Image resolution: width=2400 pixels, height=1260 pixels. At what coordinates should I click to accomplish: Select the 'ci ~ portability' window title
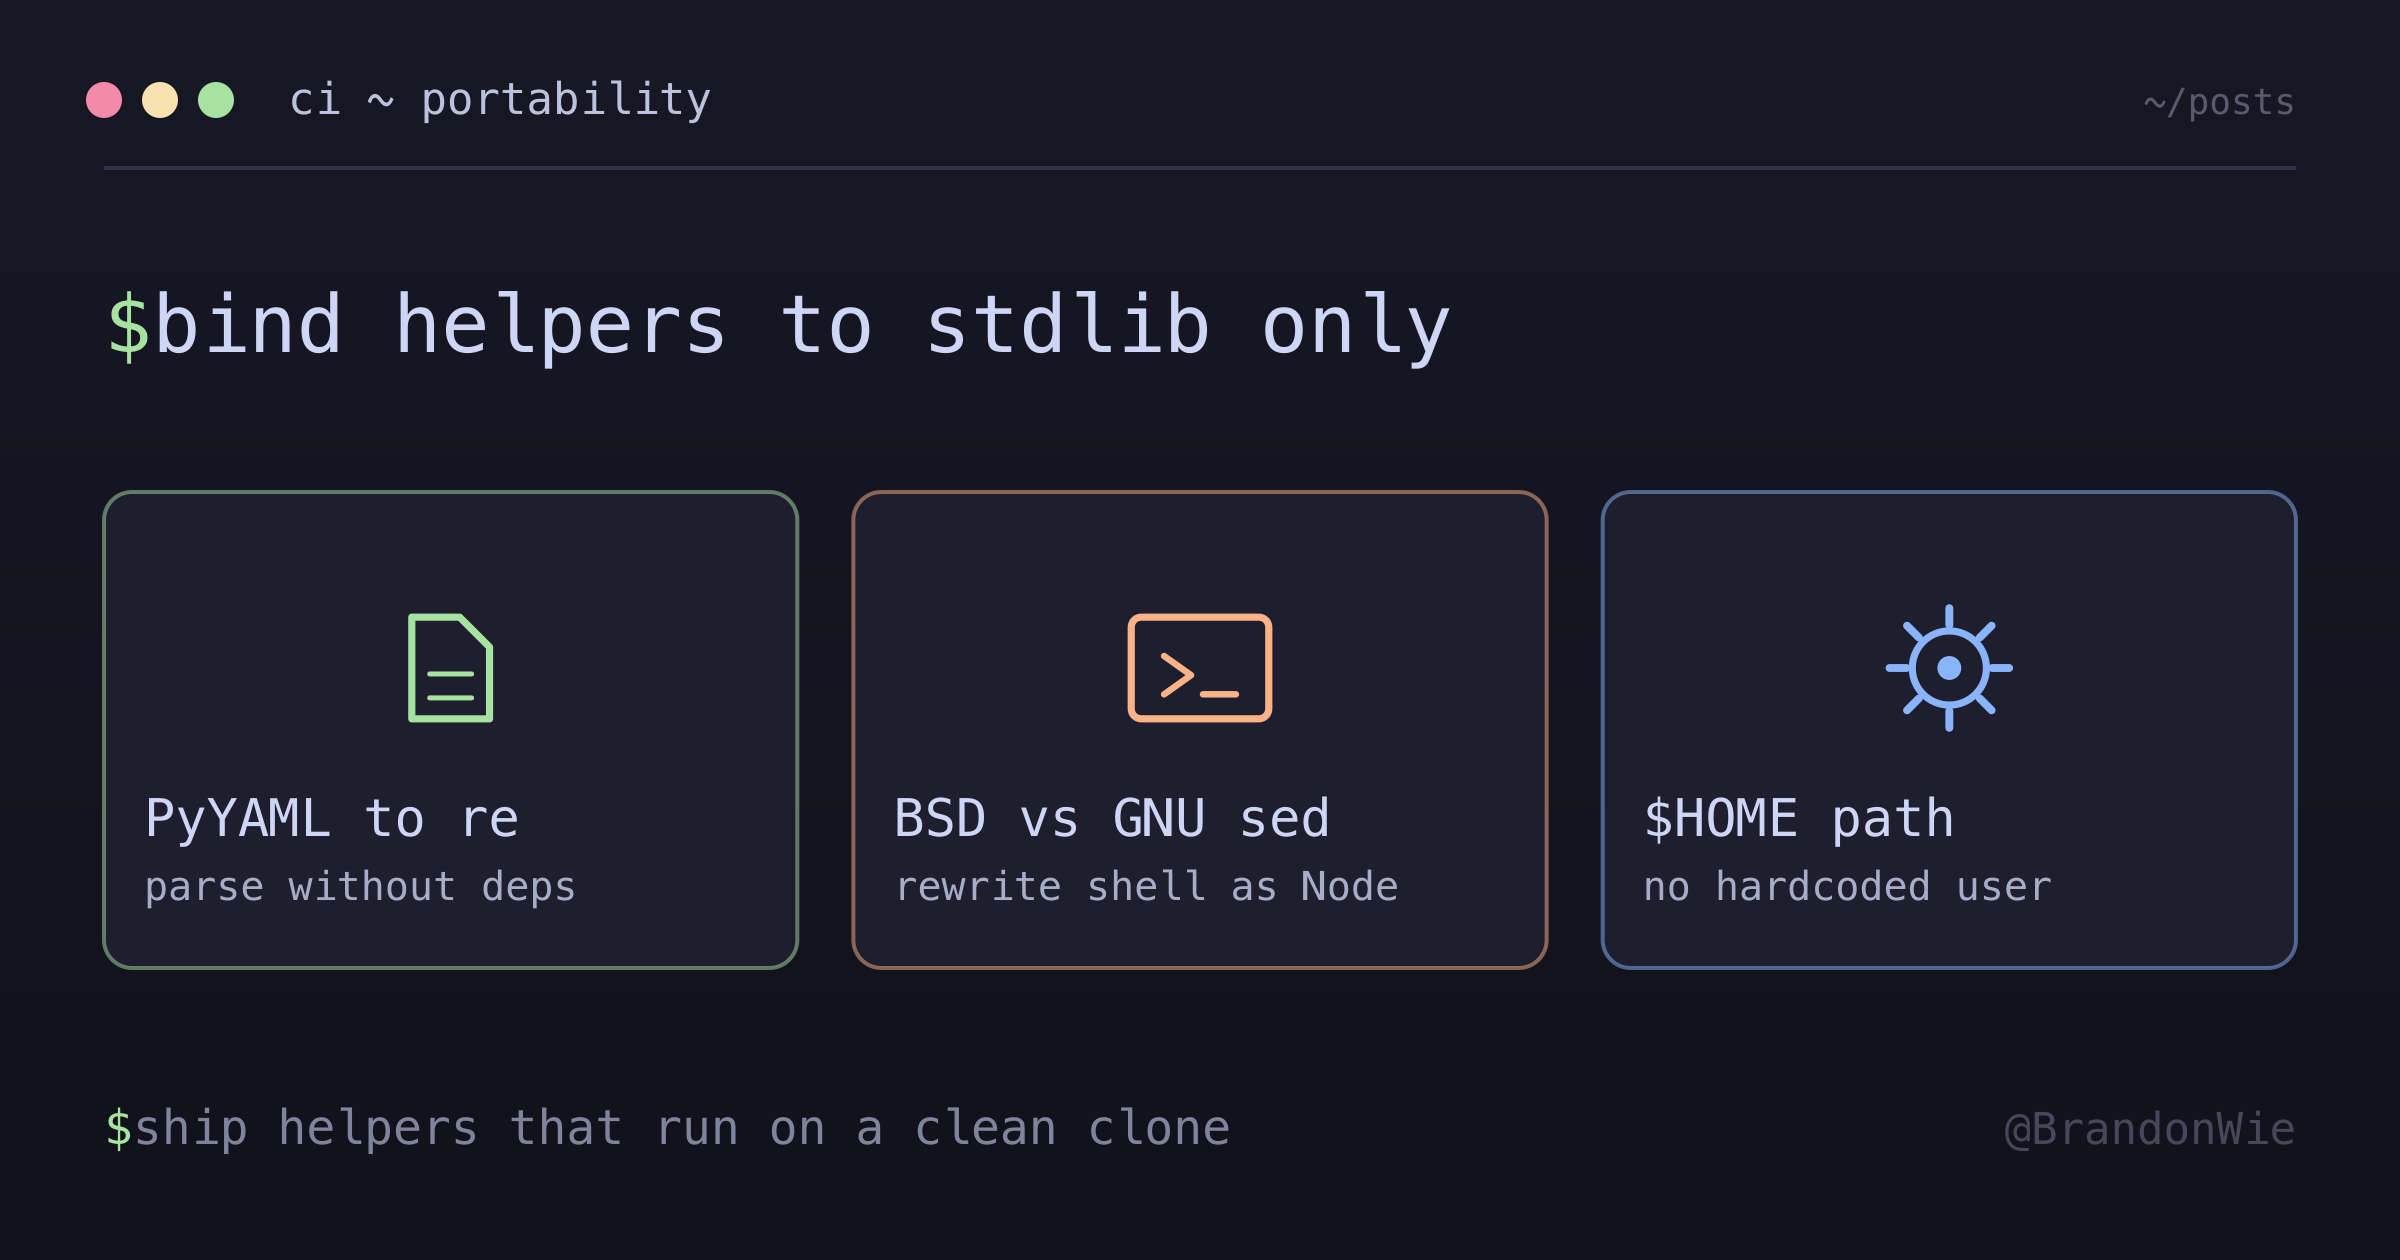[x=500, y=100]
